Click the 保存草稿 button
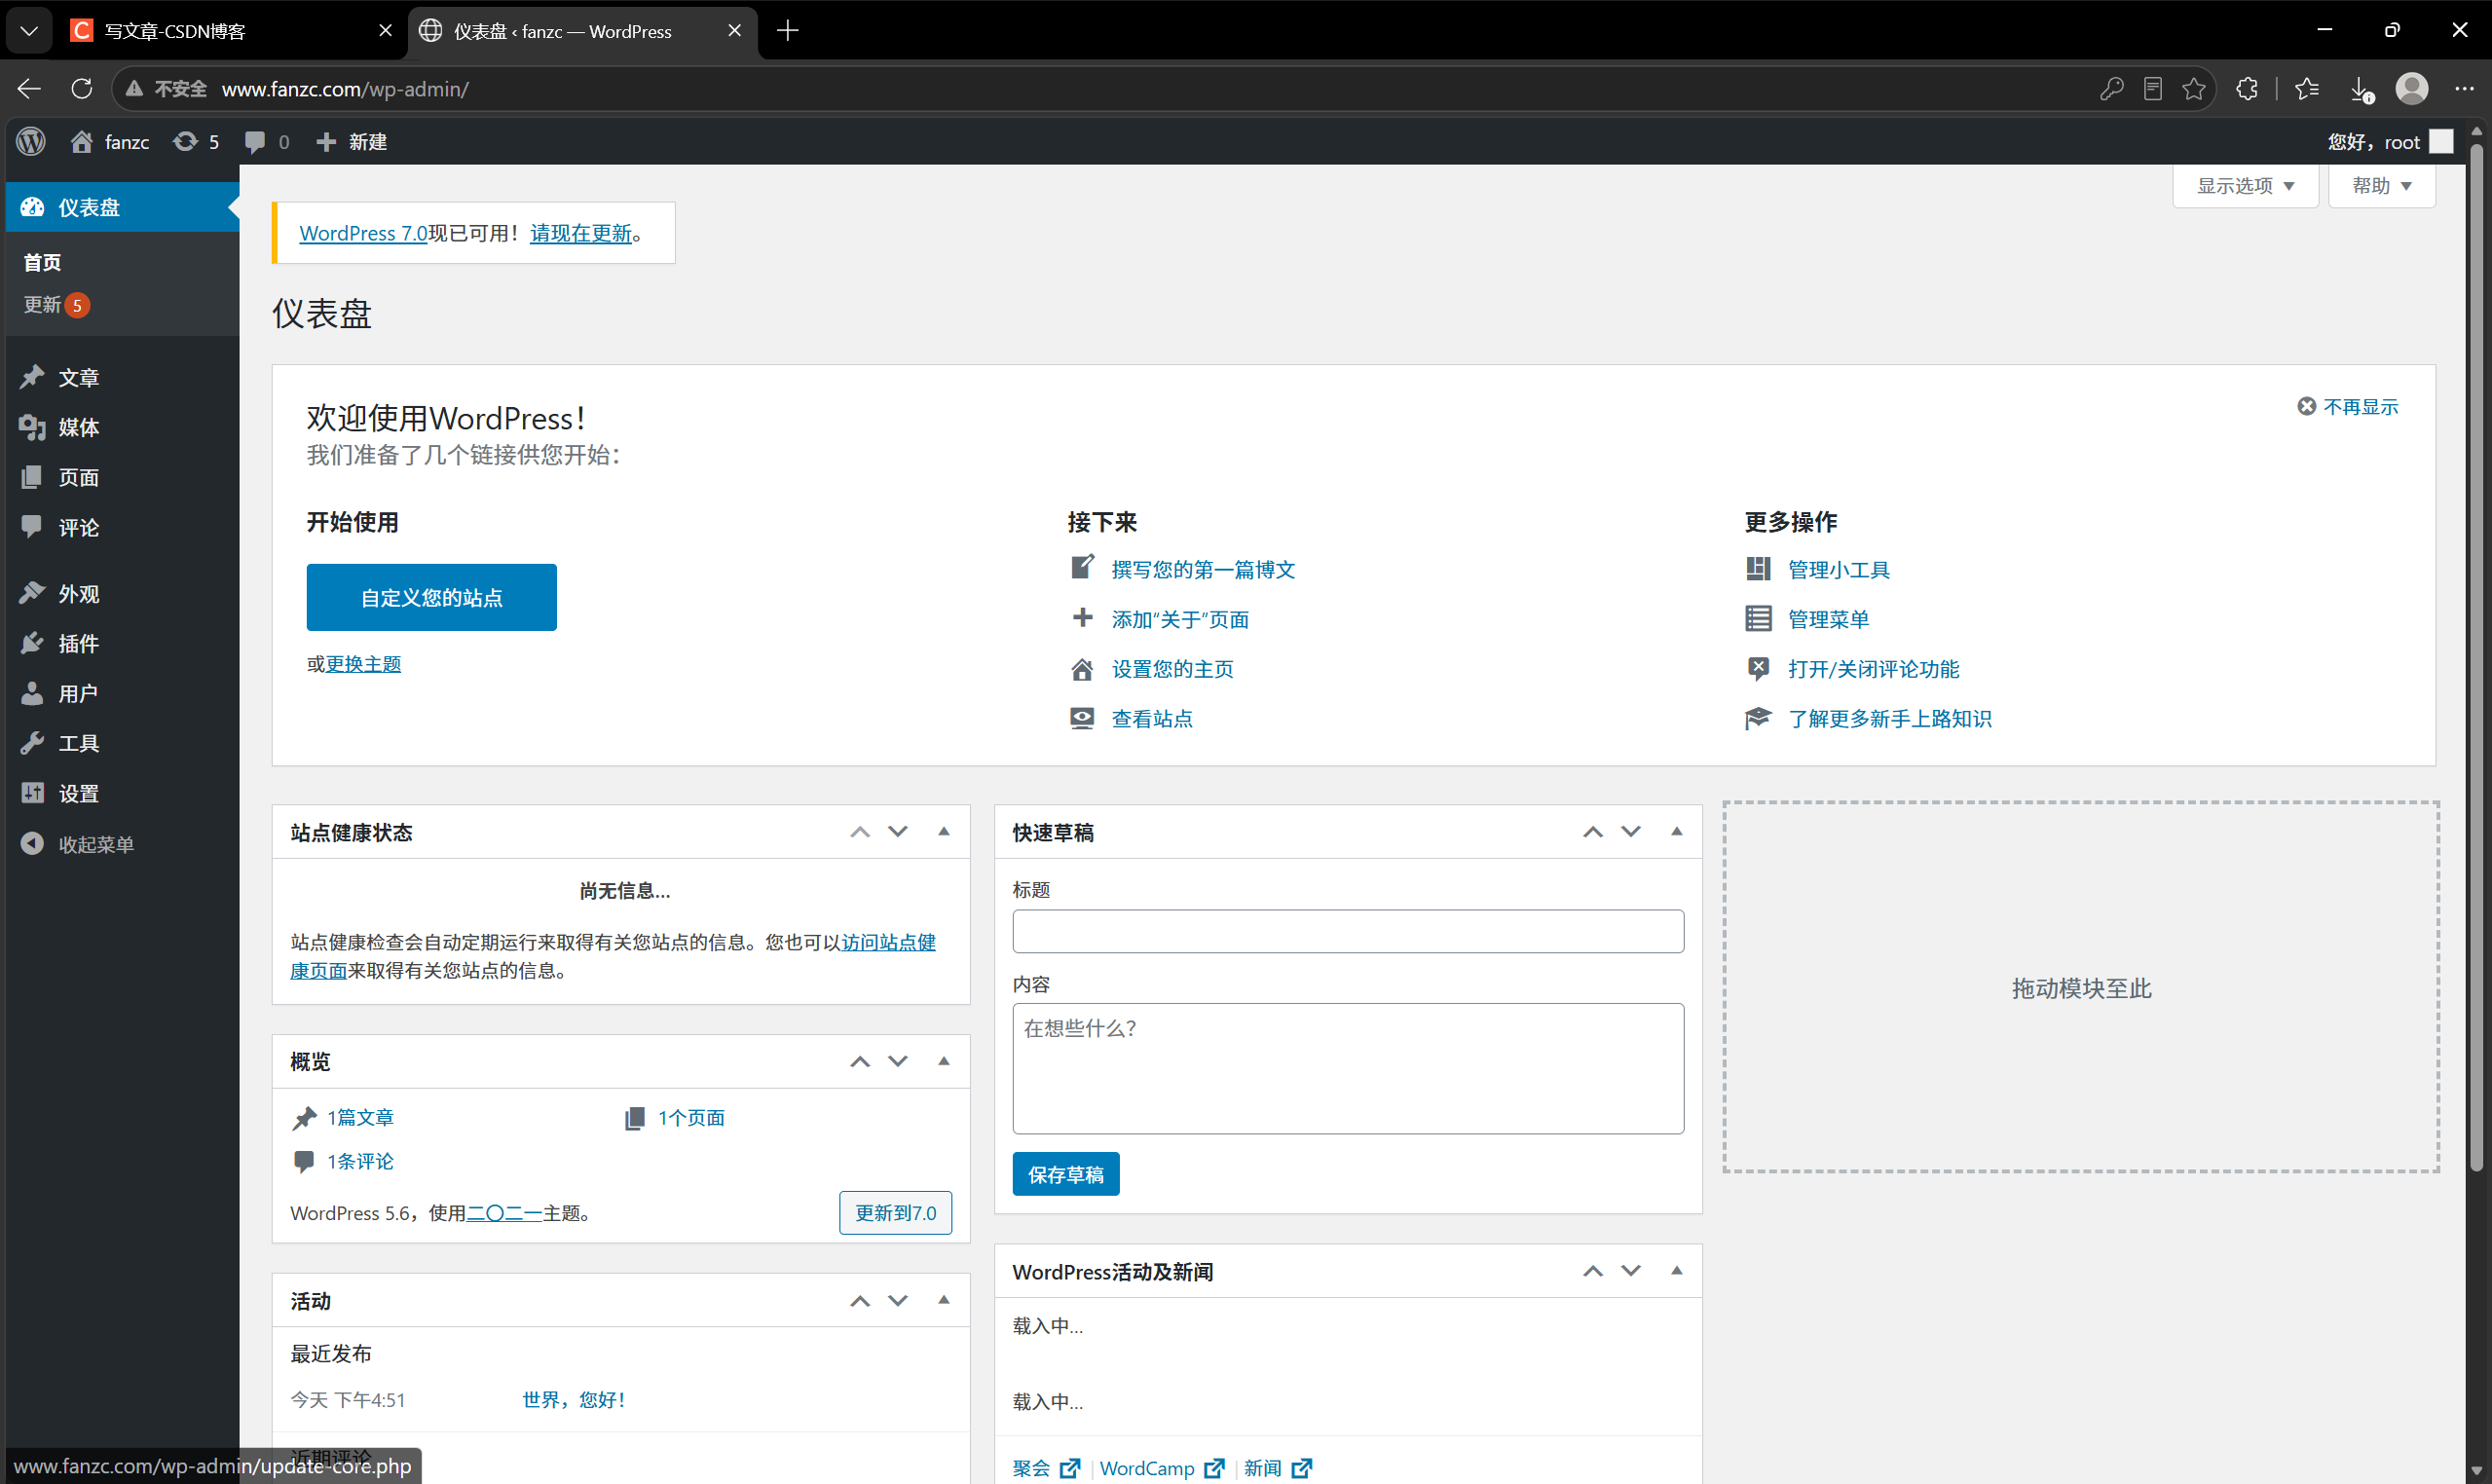 pyautogui.click(x=1066, y=1174)
